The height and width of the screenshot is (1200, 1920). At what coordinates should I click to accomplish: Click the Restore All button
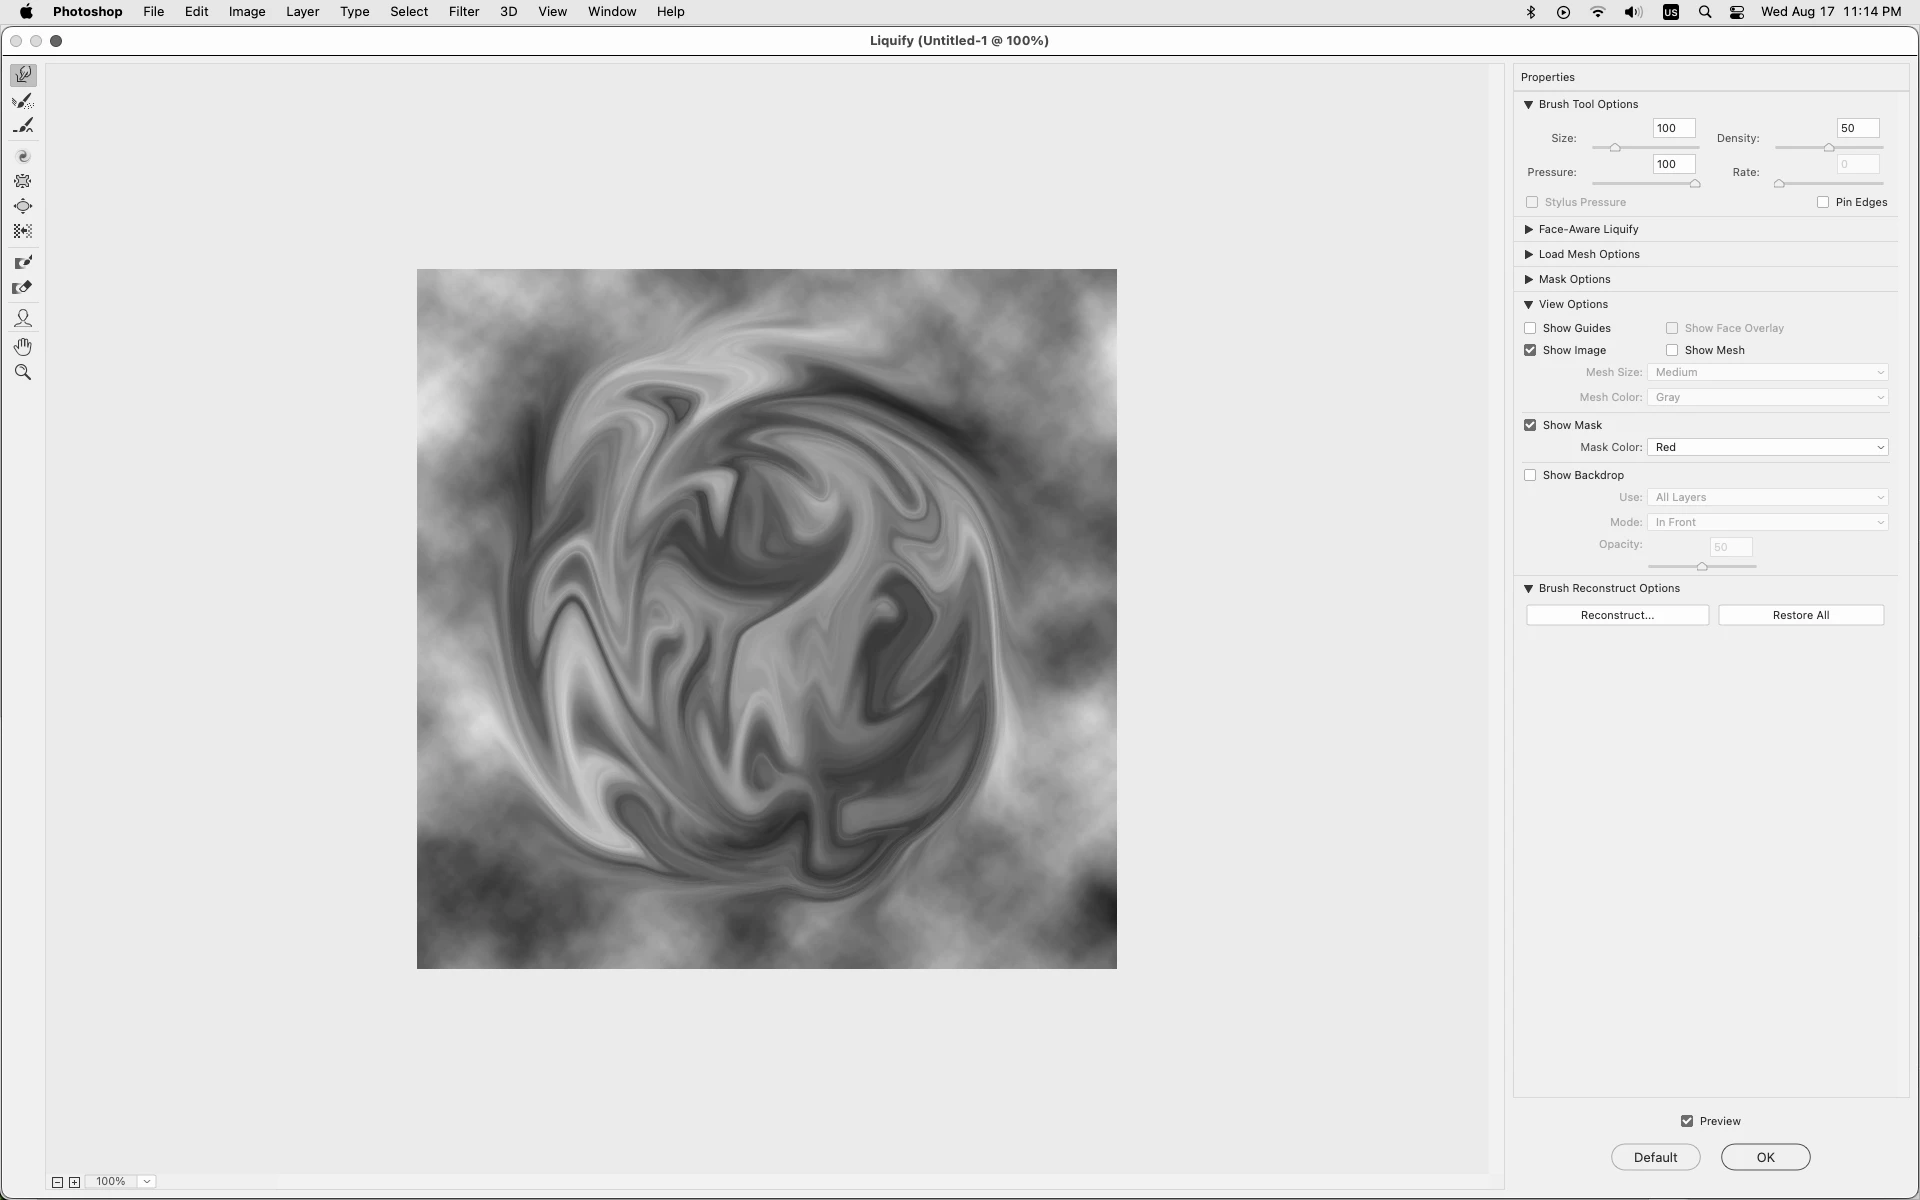[x=1800, y=615]
